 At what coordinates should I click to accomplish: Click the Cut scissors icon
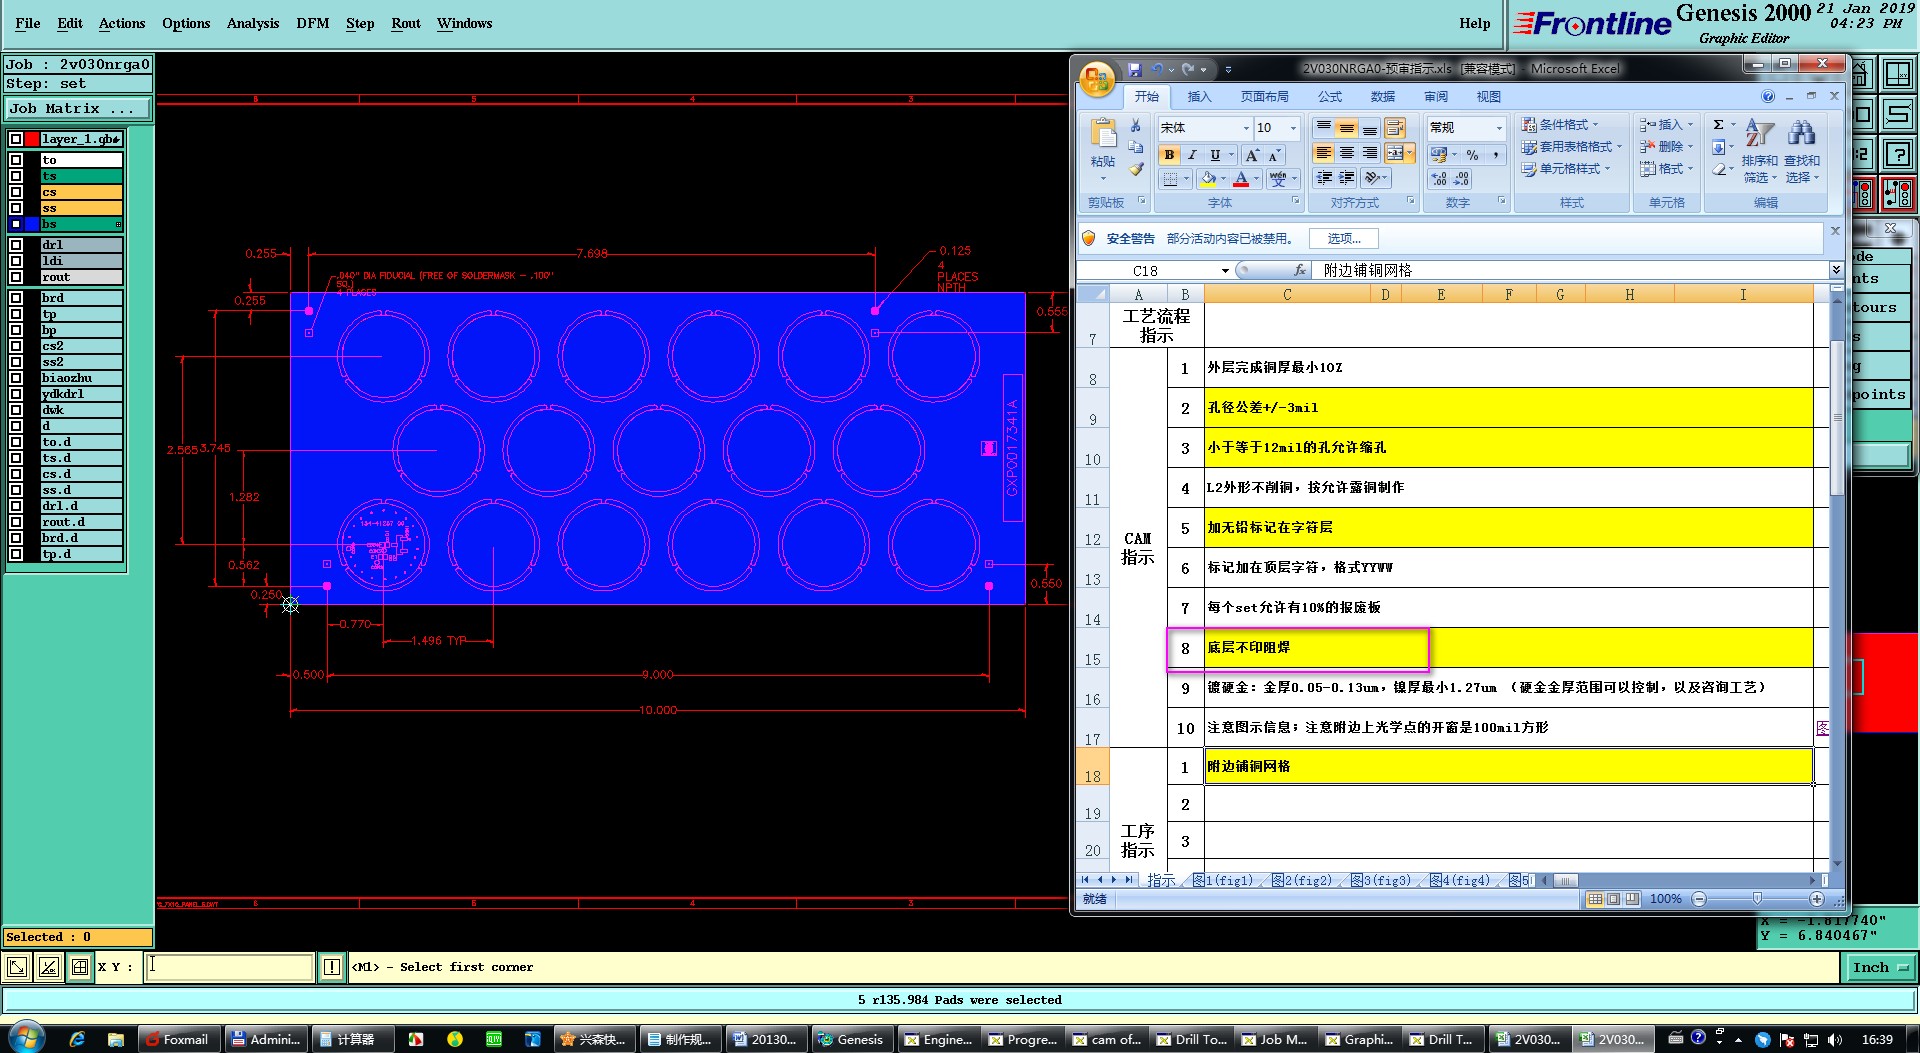tap(1136, 126)
